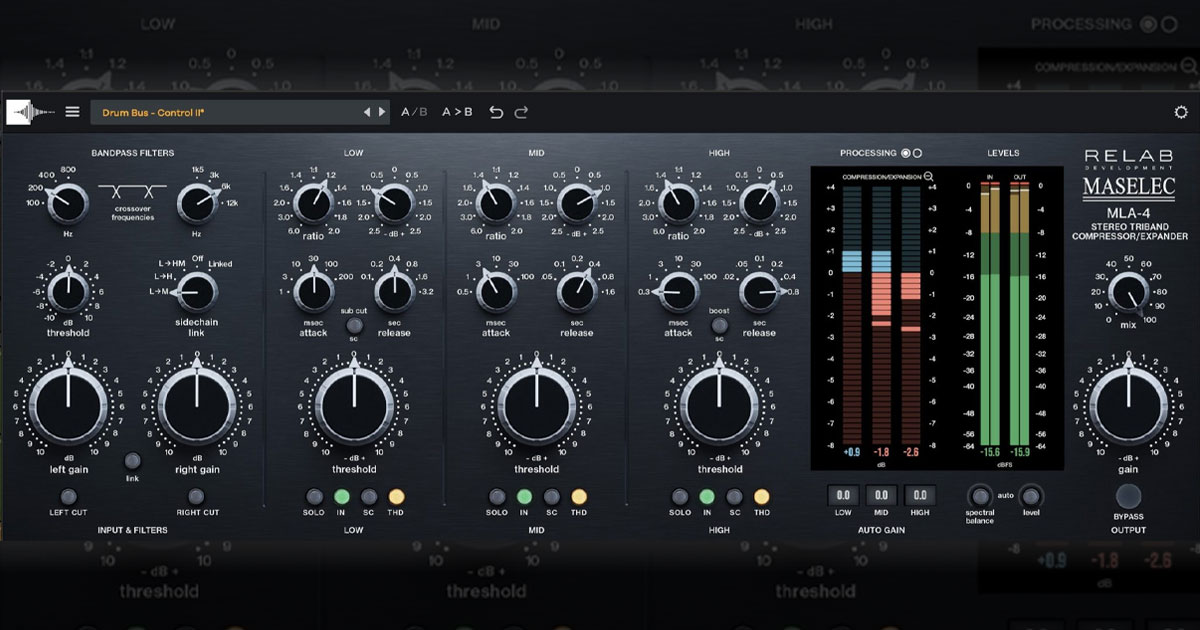Open the hamburger menu in toolbar
Viewport: 1200px width, 630px height.
tap(72, 112)
